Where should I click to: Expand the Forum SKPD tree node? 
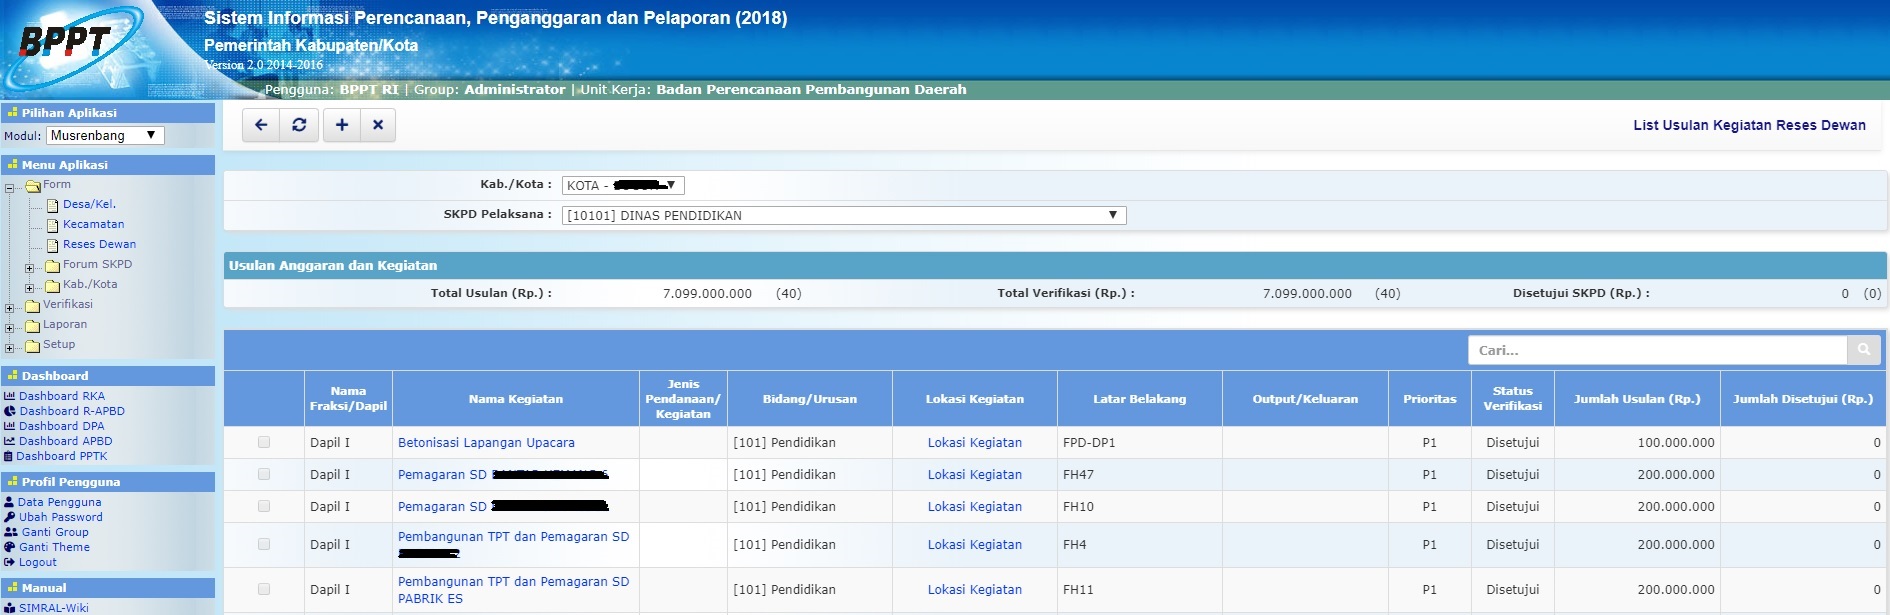29,268
